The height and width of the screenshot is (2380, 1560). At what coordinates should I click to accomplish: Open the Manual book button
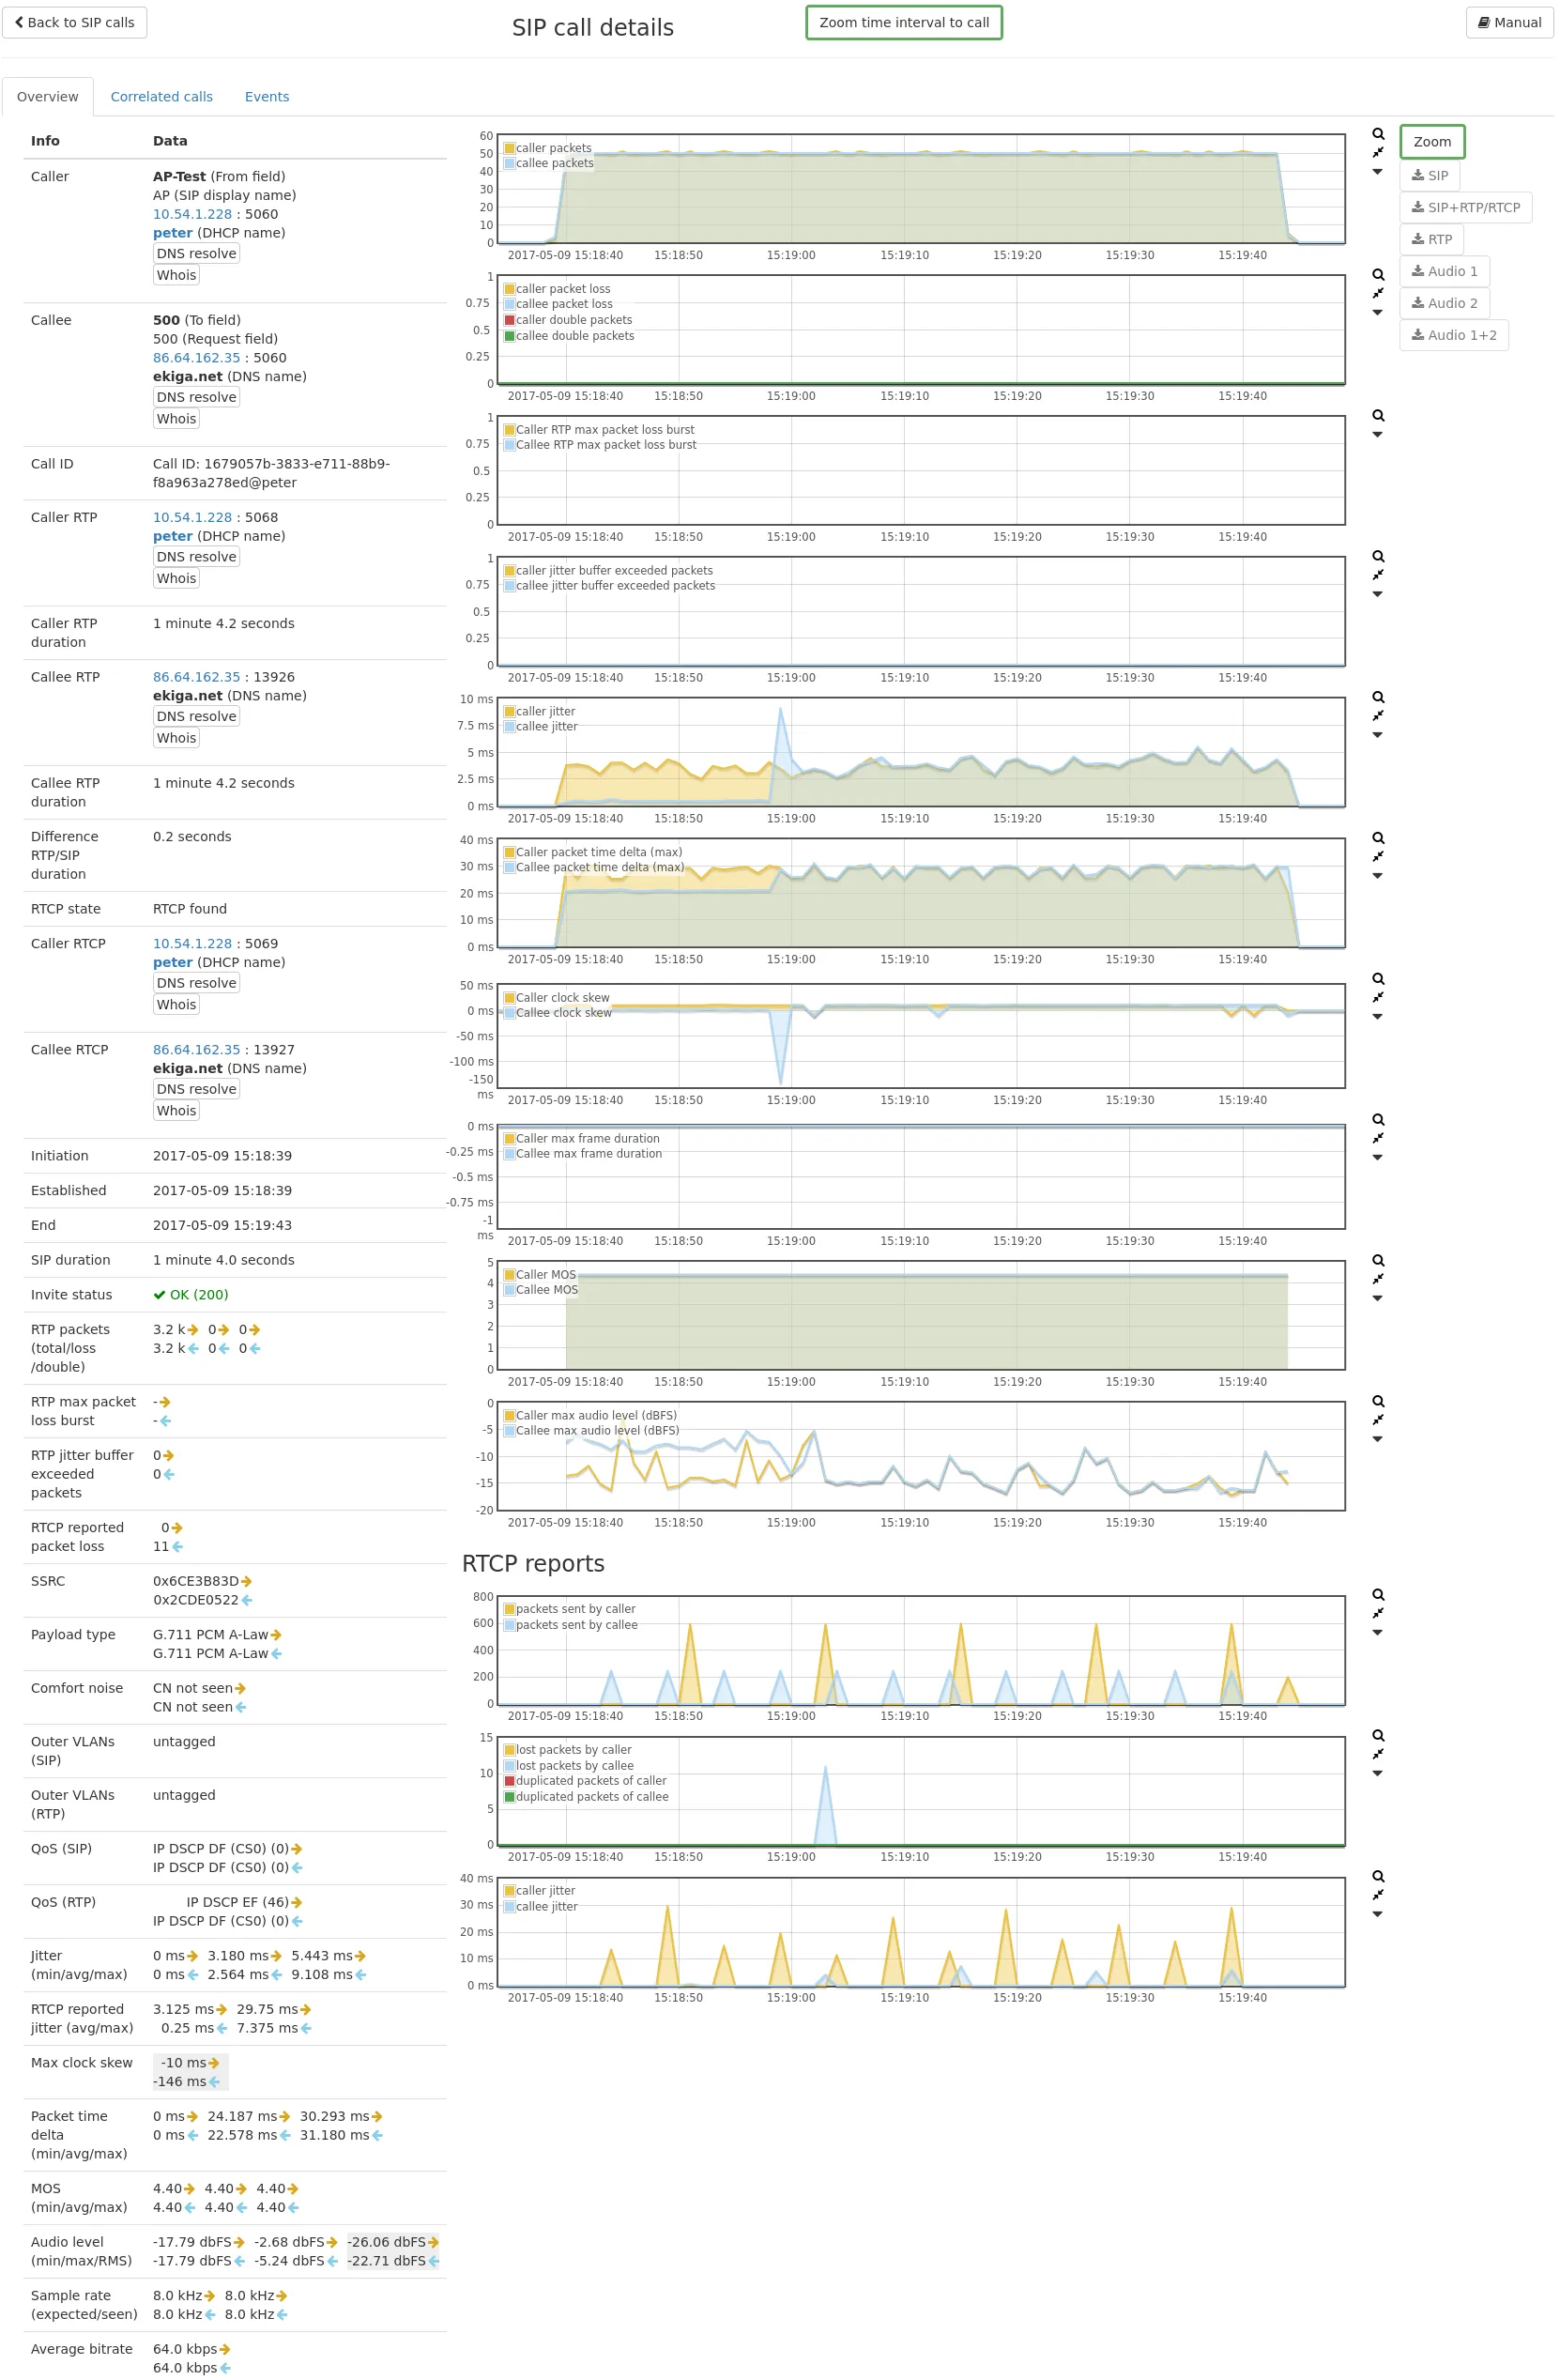pos(1508,23)
